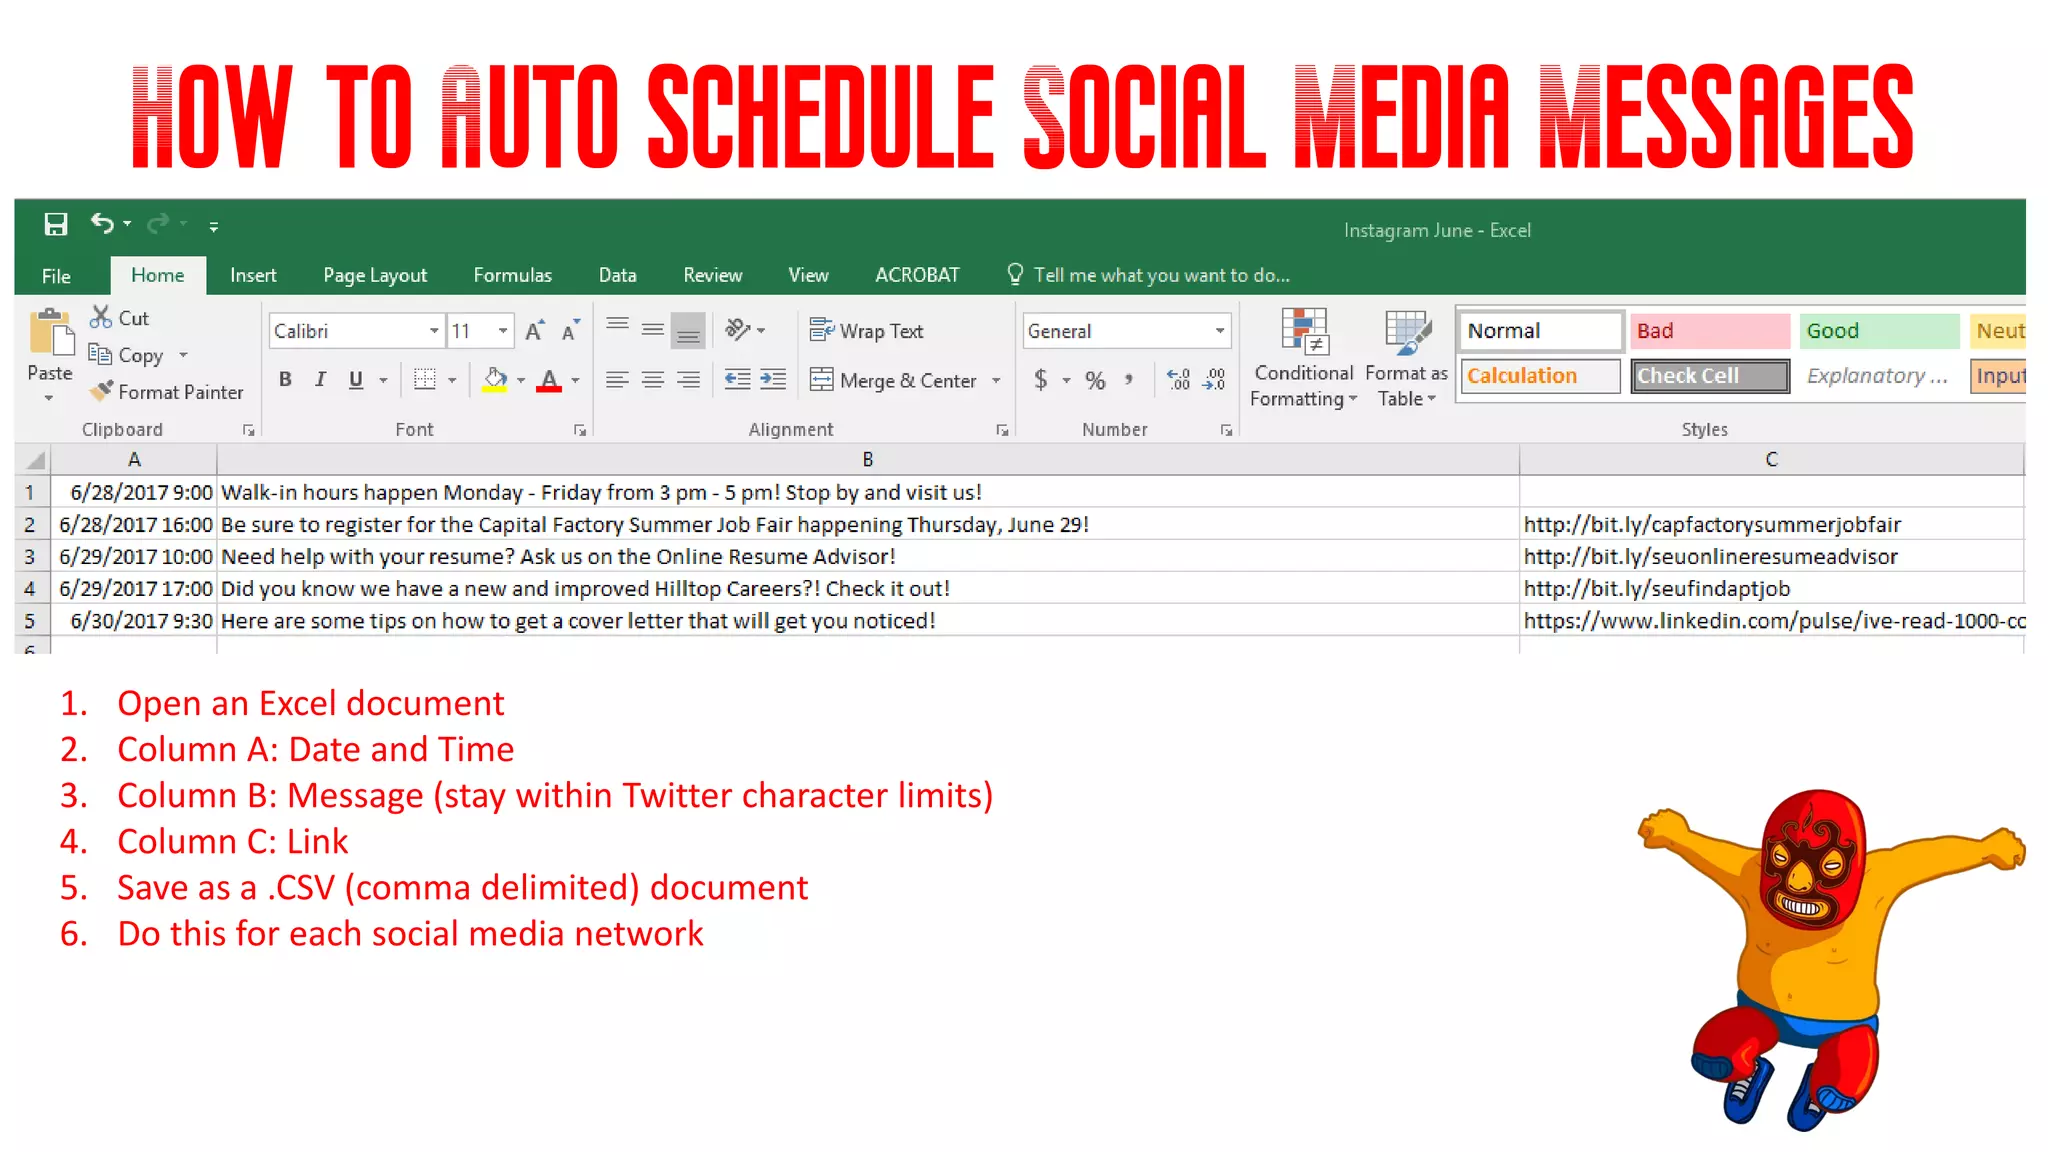
Task: Apply the yellow Fill Color bucket
Action: [495, 380]
